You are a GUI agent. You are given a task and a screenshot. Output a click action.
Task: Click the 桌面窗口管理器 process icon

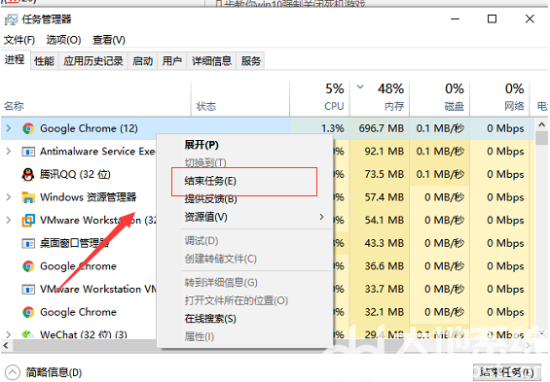click(28, 243)
